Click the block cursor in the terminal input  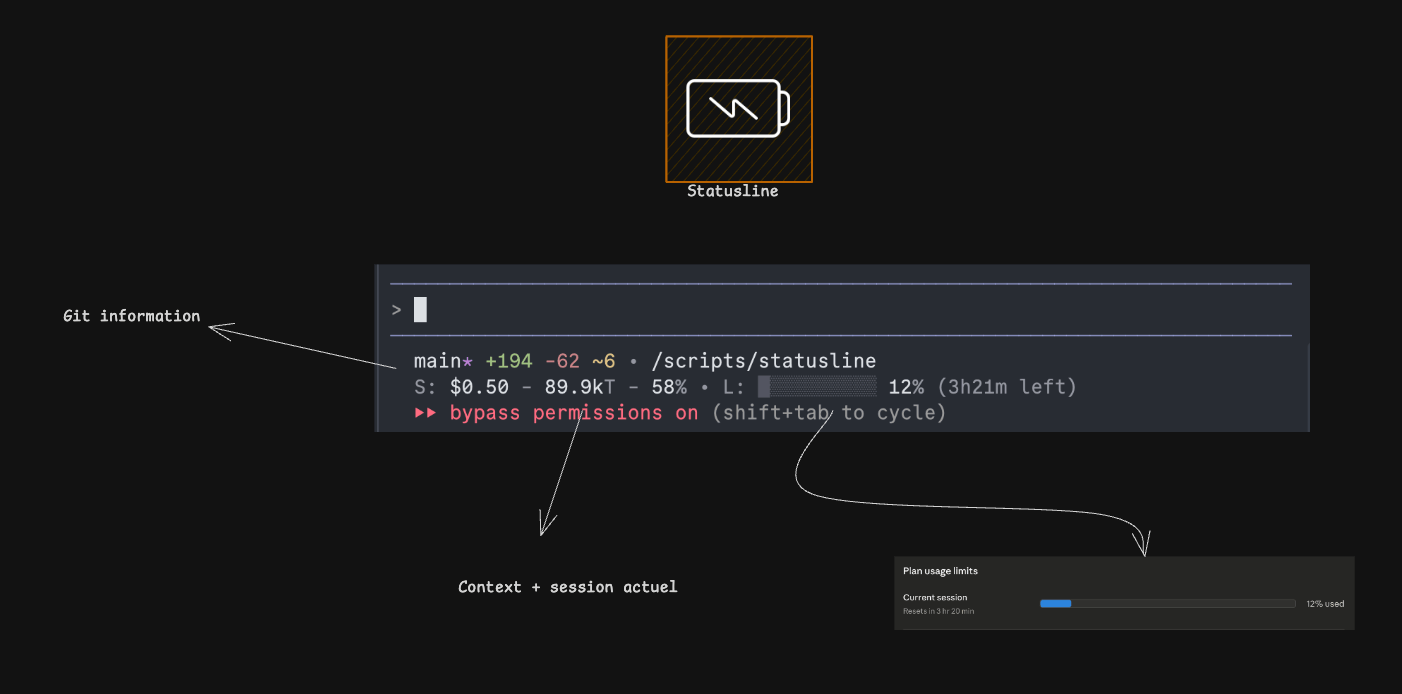tap(420, 310)
